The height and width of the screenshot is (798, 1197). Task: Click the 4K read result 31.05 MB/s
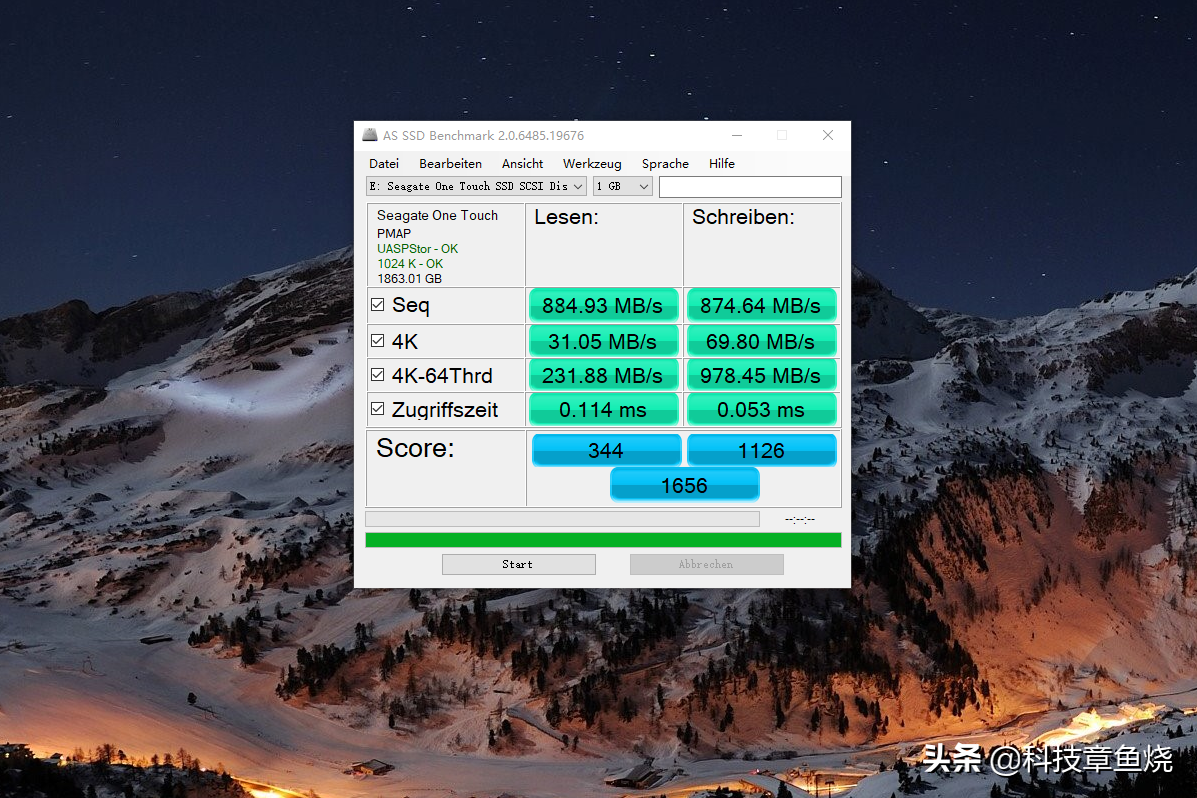[603, 341]
